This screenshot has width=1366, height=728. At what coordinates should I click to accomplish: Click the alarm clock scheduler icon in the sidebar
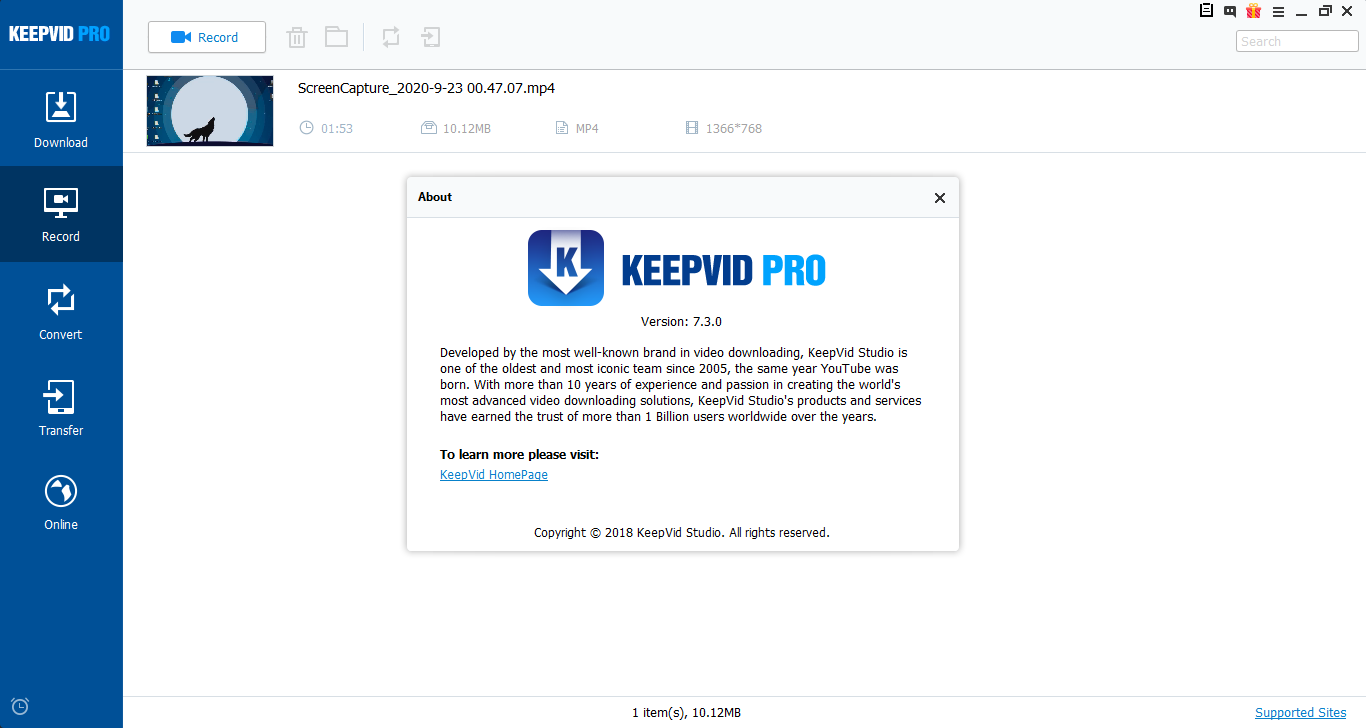tap(19, 706)
